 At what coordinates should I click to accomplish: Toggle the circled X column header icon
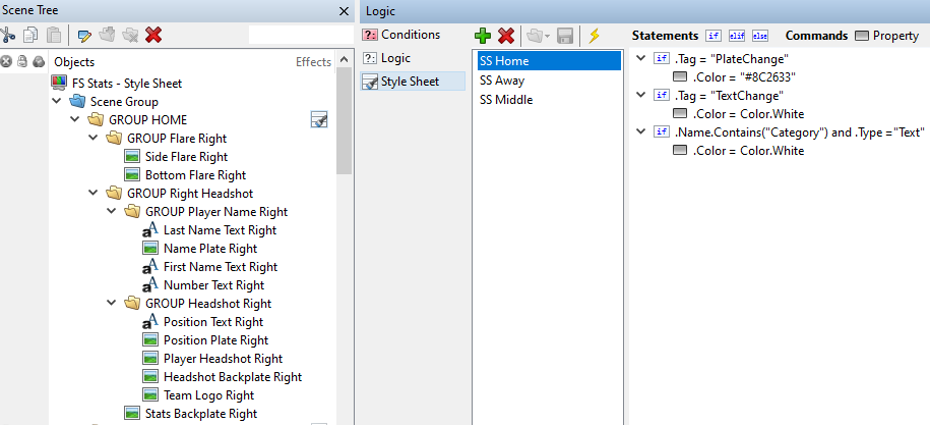pyautogui.click(x=7, y=62)
